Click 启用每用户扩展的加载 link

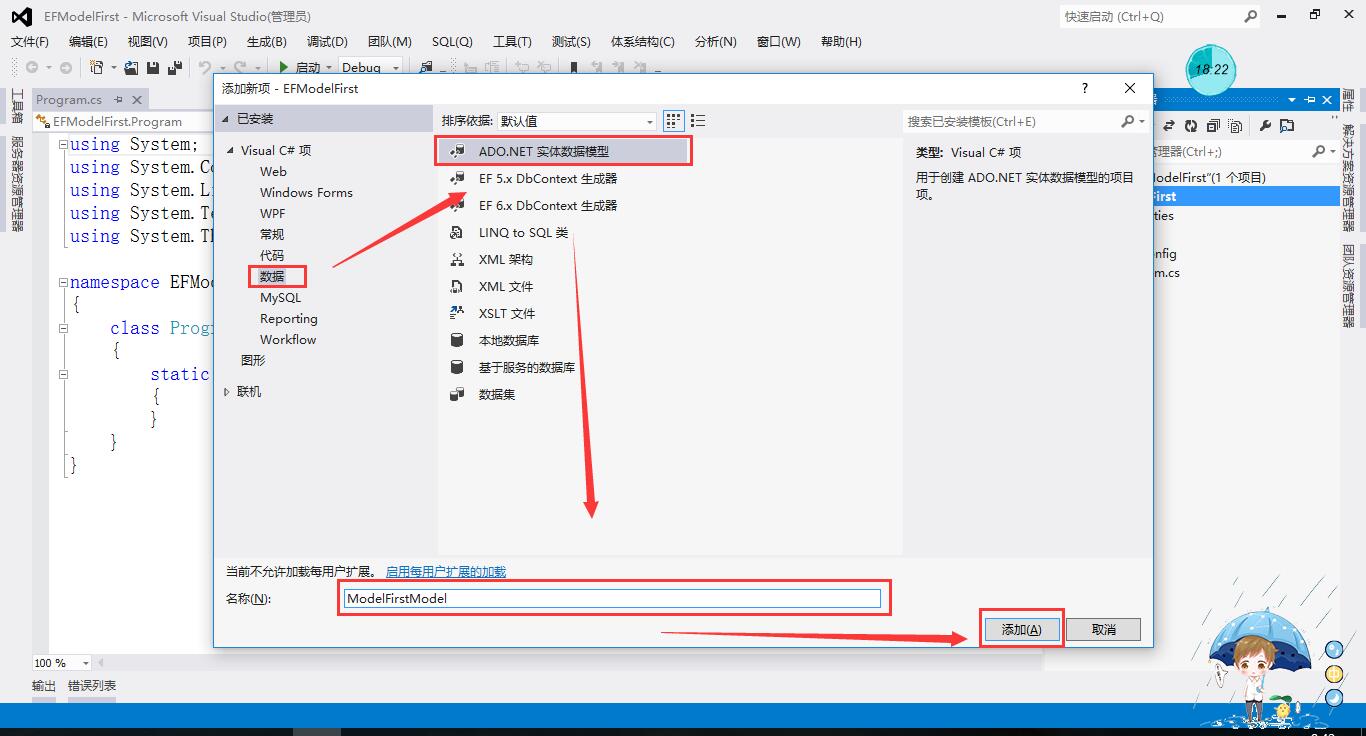[446, 572]
